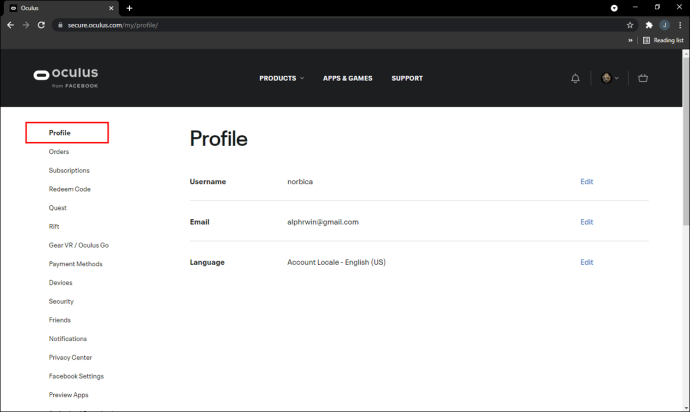This screenshot has height=412, width=690.
Task: Close the Oculus browser tab
Action: tap(111, 8)
